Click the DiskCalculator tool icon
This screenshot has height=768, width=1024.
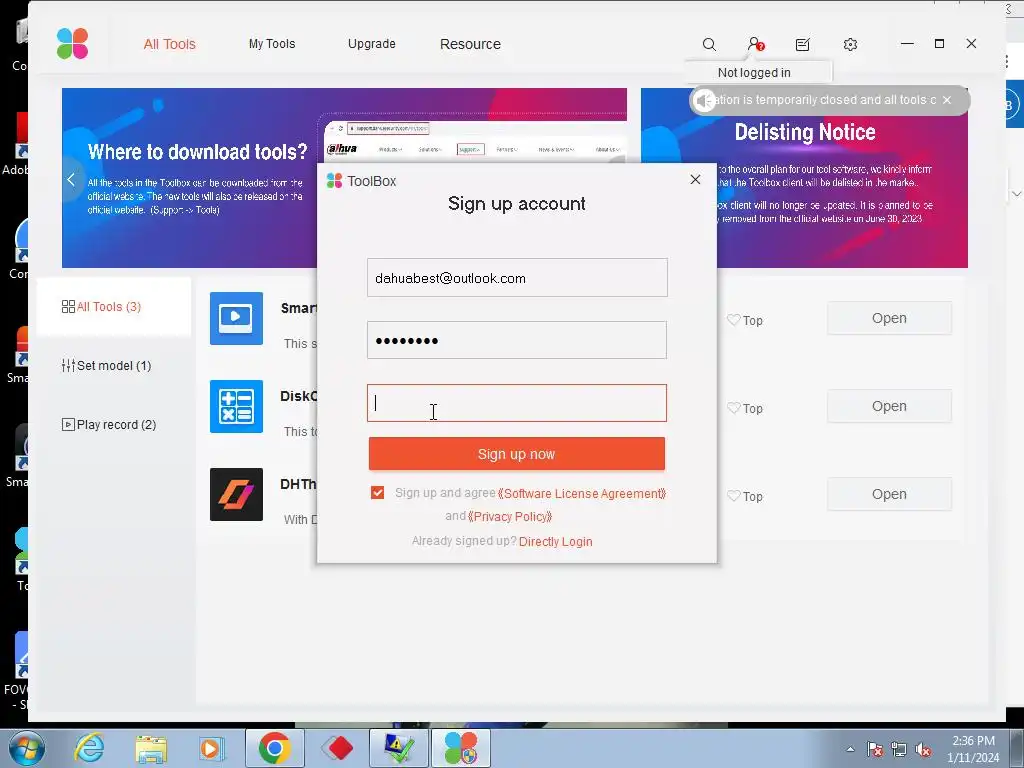236,406
